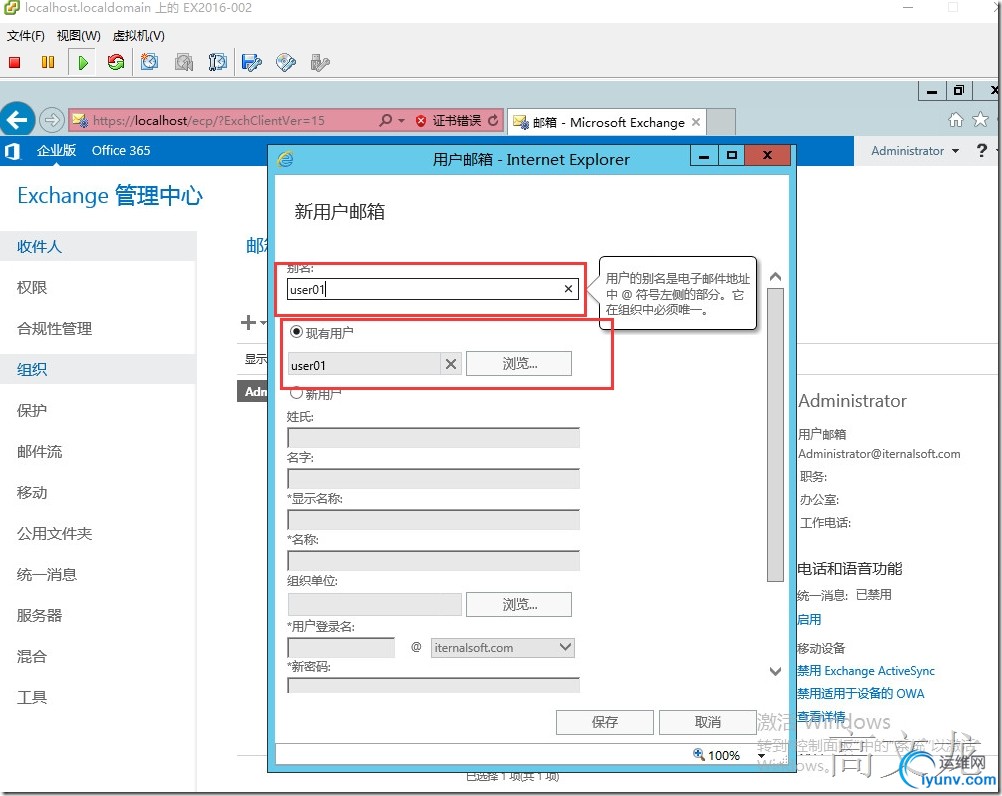The height and width of the screenshot is (796, 1002).
Task: Open help with the question mark icon
Action: click(982, 151)
